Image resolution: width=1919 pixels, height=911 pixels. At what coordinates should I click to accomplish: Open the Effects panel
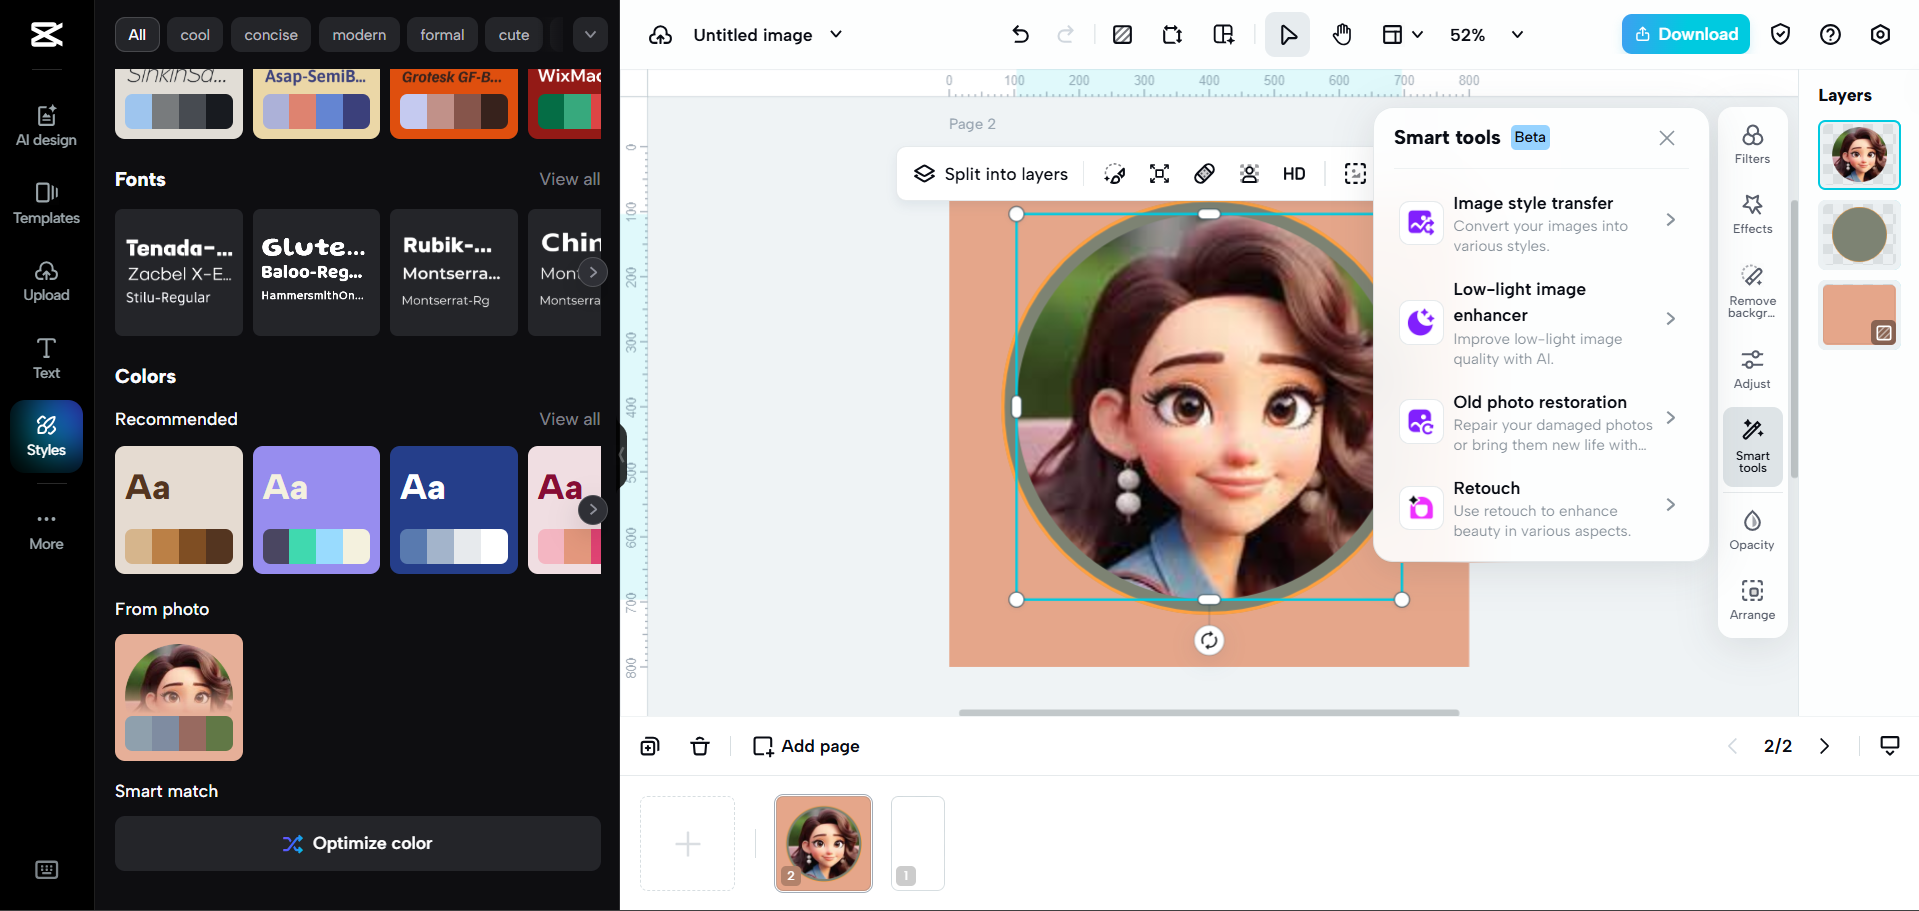click(x=1751, y=214)
